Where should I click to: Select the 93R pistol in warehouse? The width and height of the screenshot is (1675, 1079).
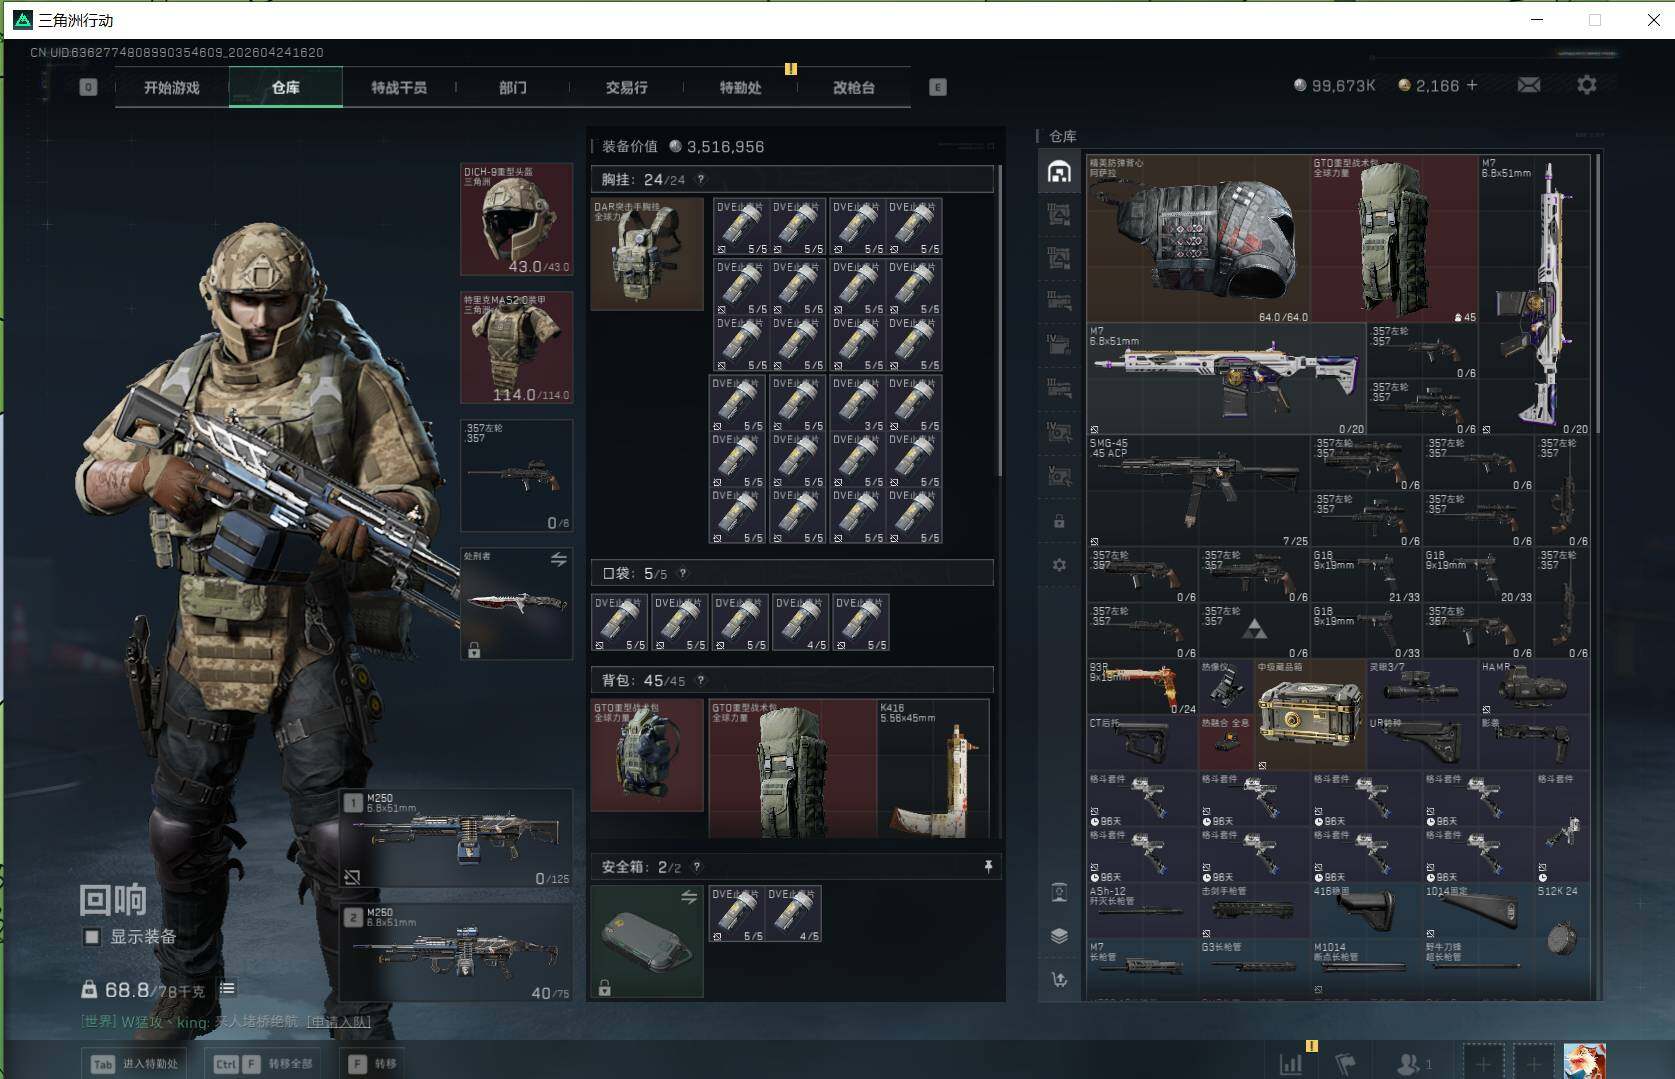pyautogui.click(x=1142, y=687)
